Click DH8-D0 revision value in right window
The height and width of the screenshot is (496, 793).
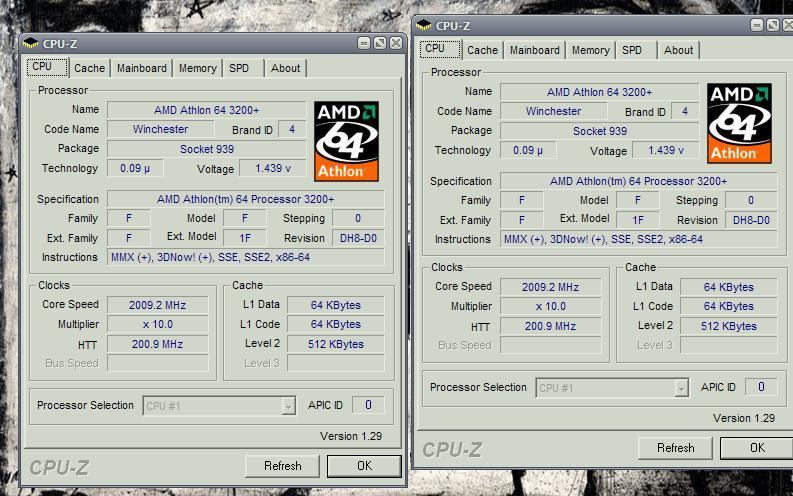(751, 220)
